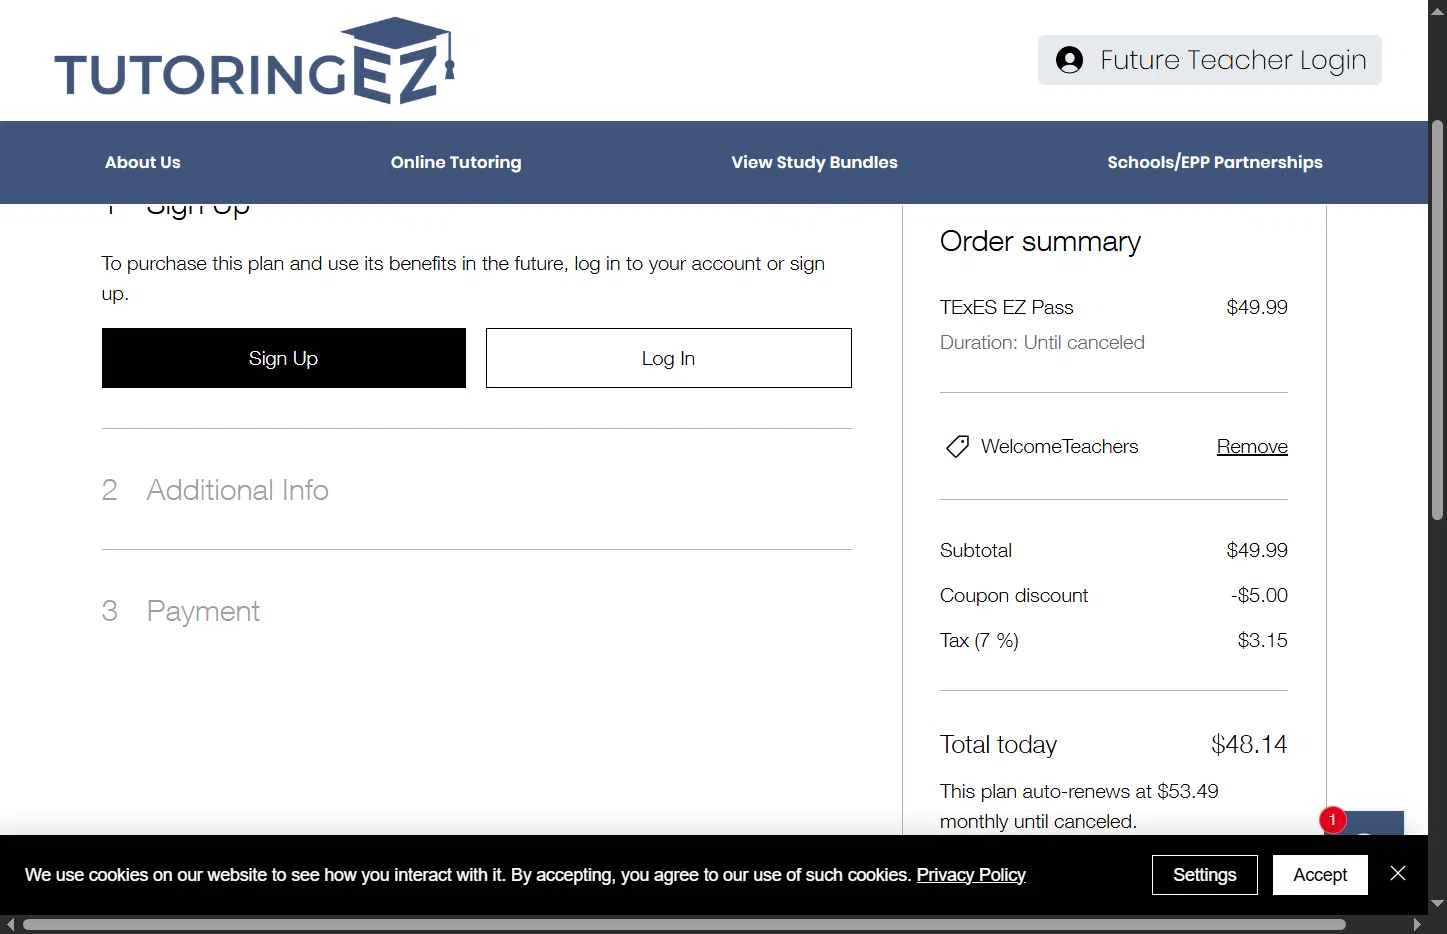The image size is (1447, 934).
Task: Click the horizontal scrollbar thumb
Action: pyautogui.click(x=684, y=925)
